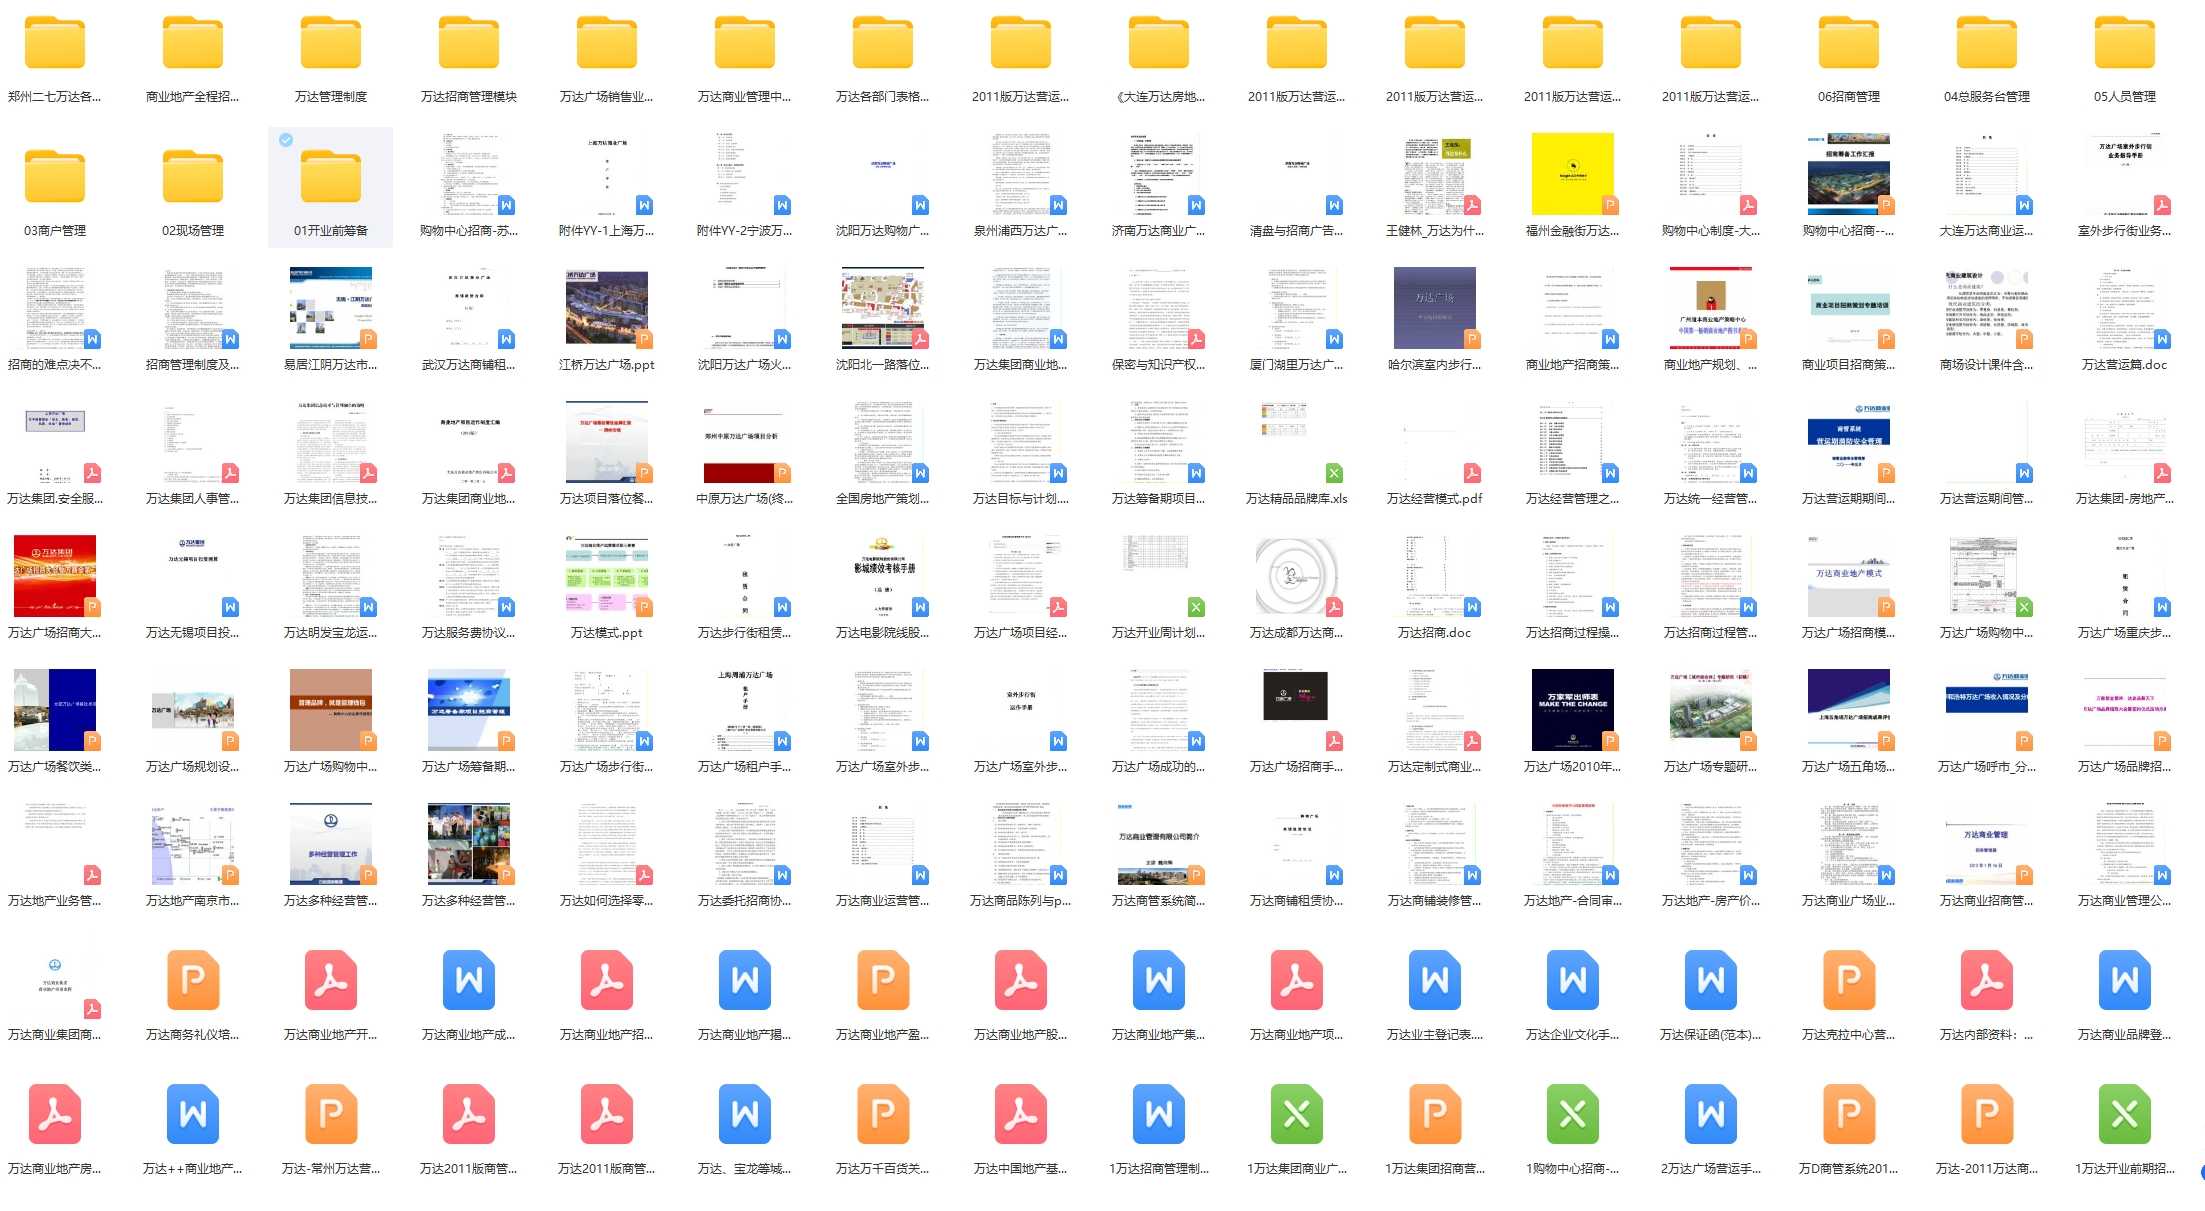Select the 福州金融街万达... yellow thumbnail
Viewport: 2205px width, 1211px height.
point(1573,174)
